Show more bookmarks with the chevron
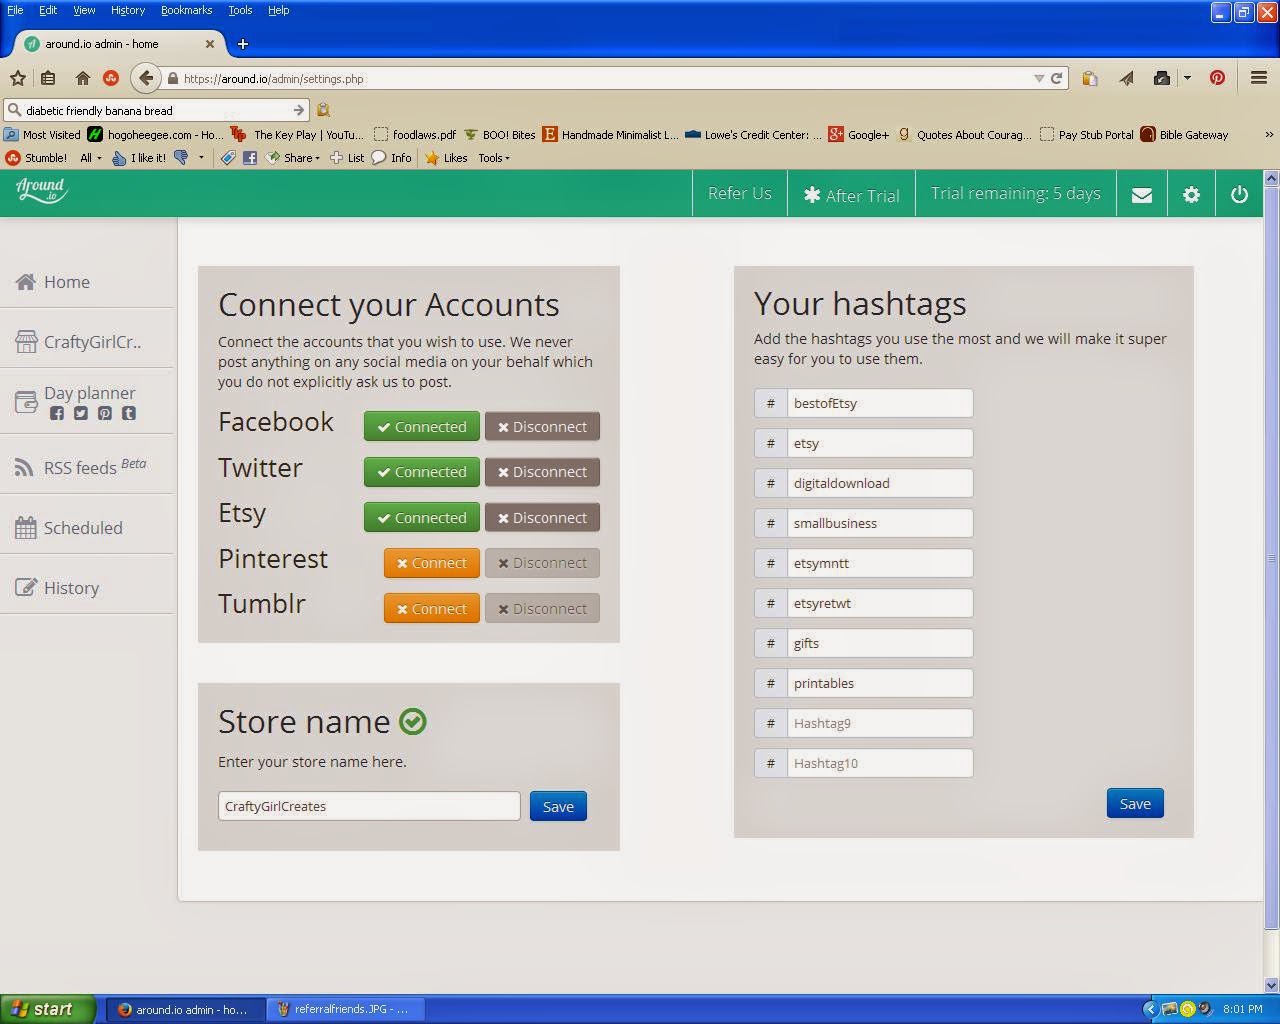 pos(1269,134)
